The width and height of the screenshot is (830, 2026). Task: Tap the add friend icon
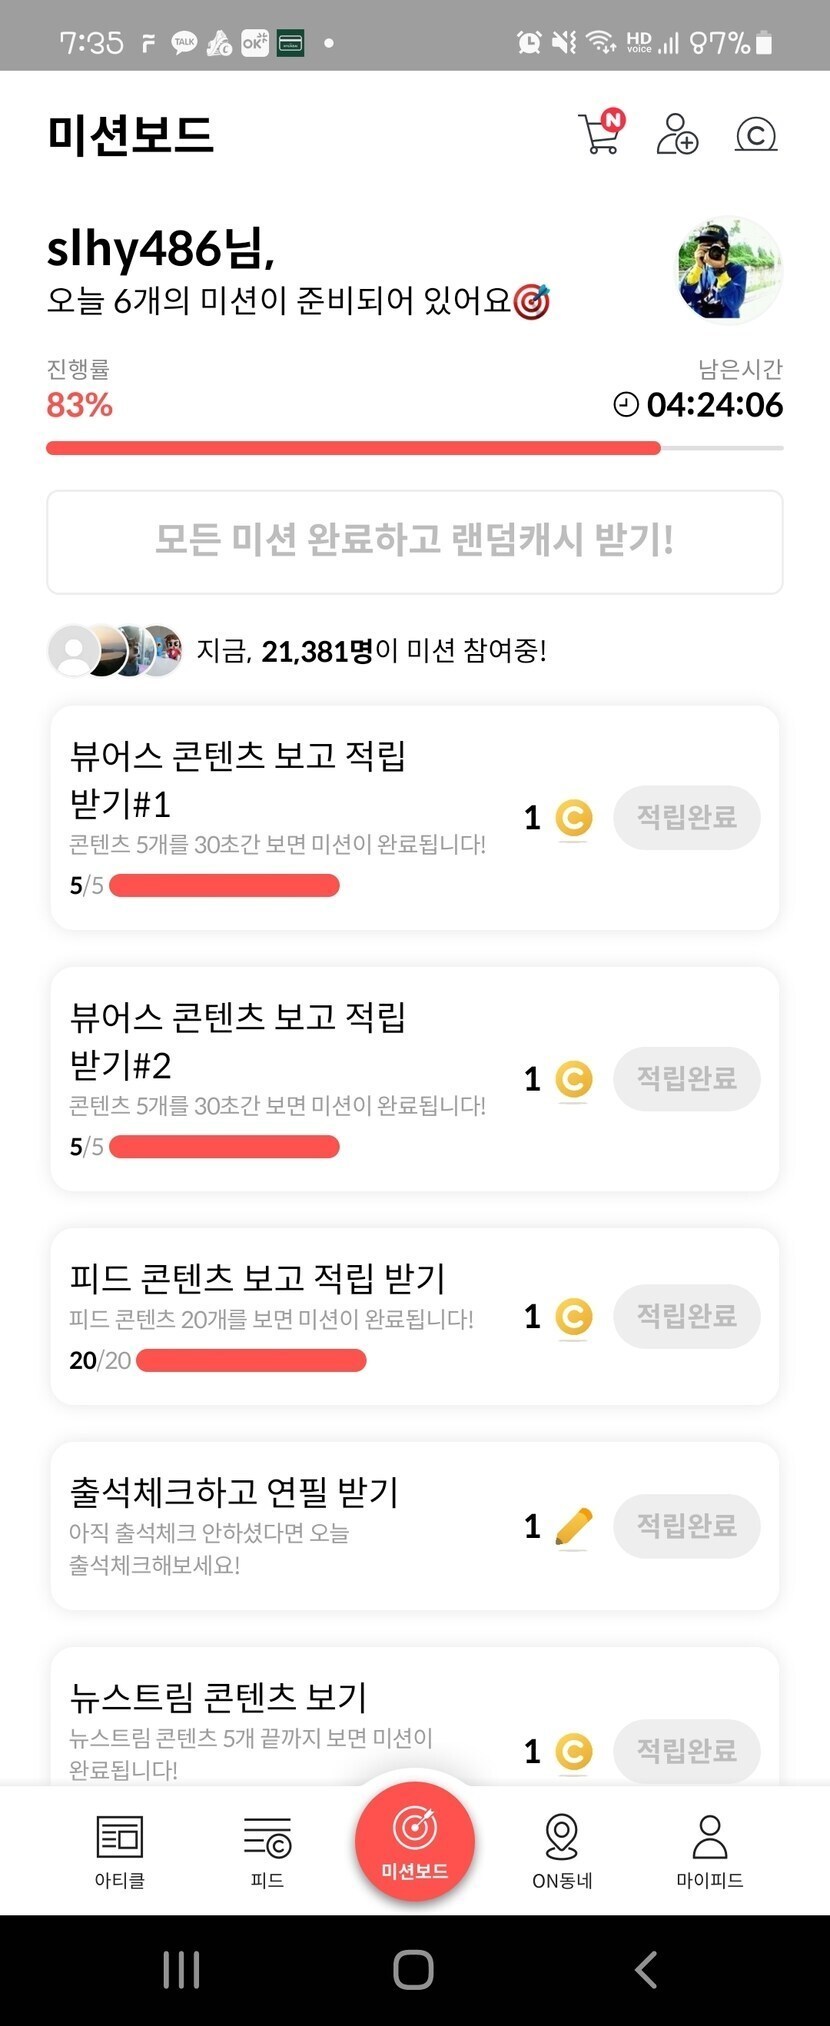click(x=677, y=134)
